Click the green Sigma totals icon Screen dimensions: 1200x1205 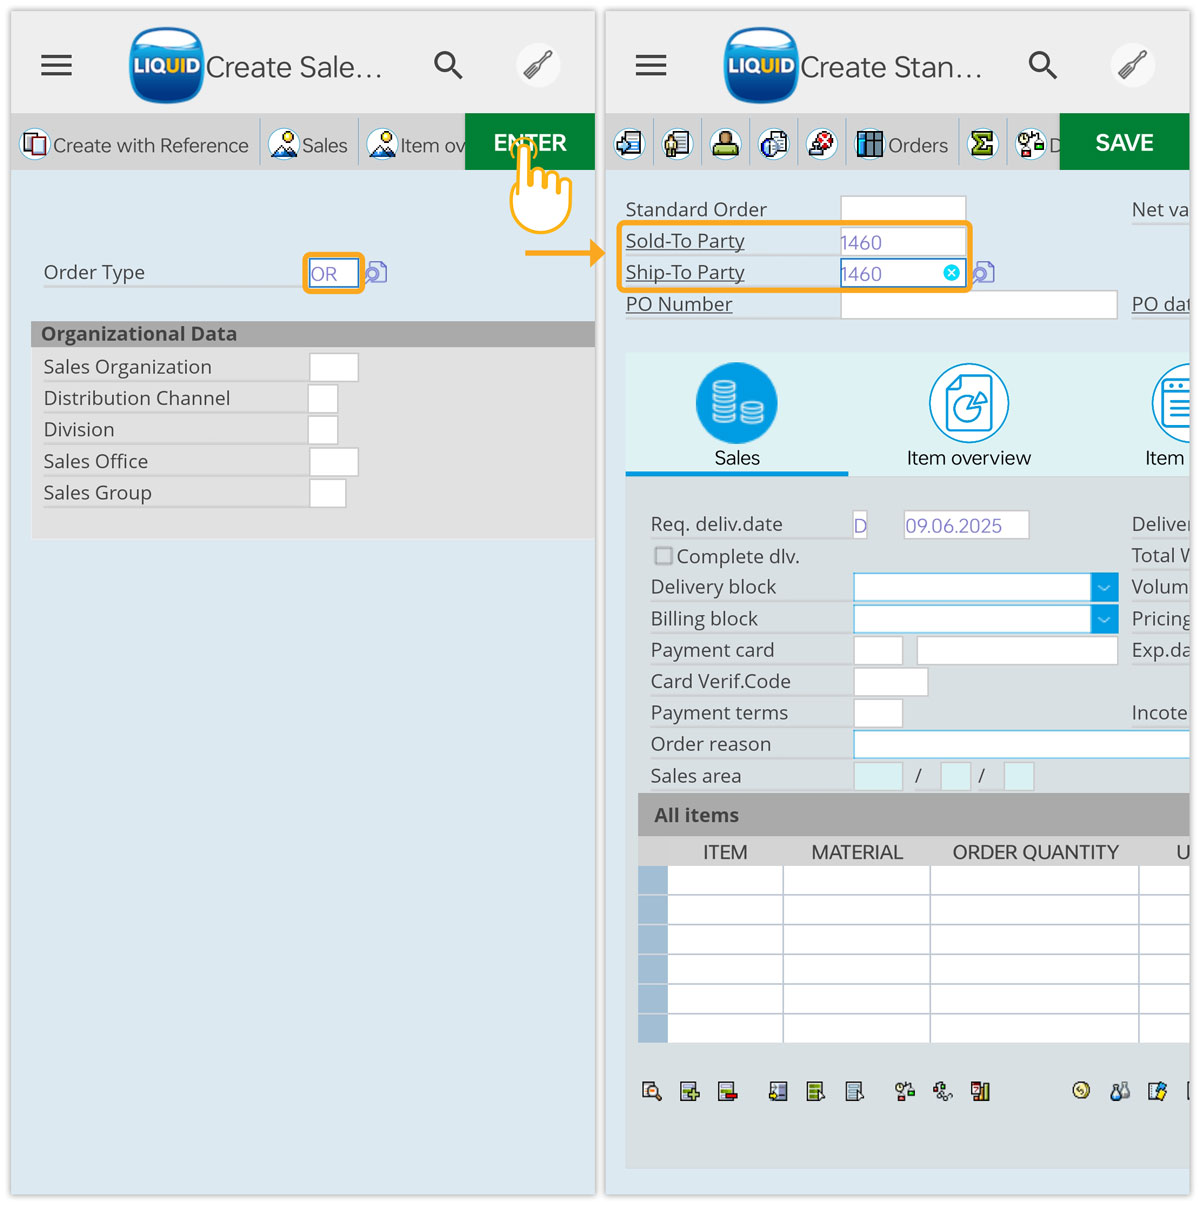click(983, 144)
